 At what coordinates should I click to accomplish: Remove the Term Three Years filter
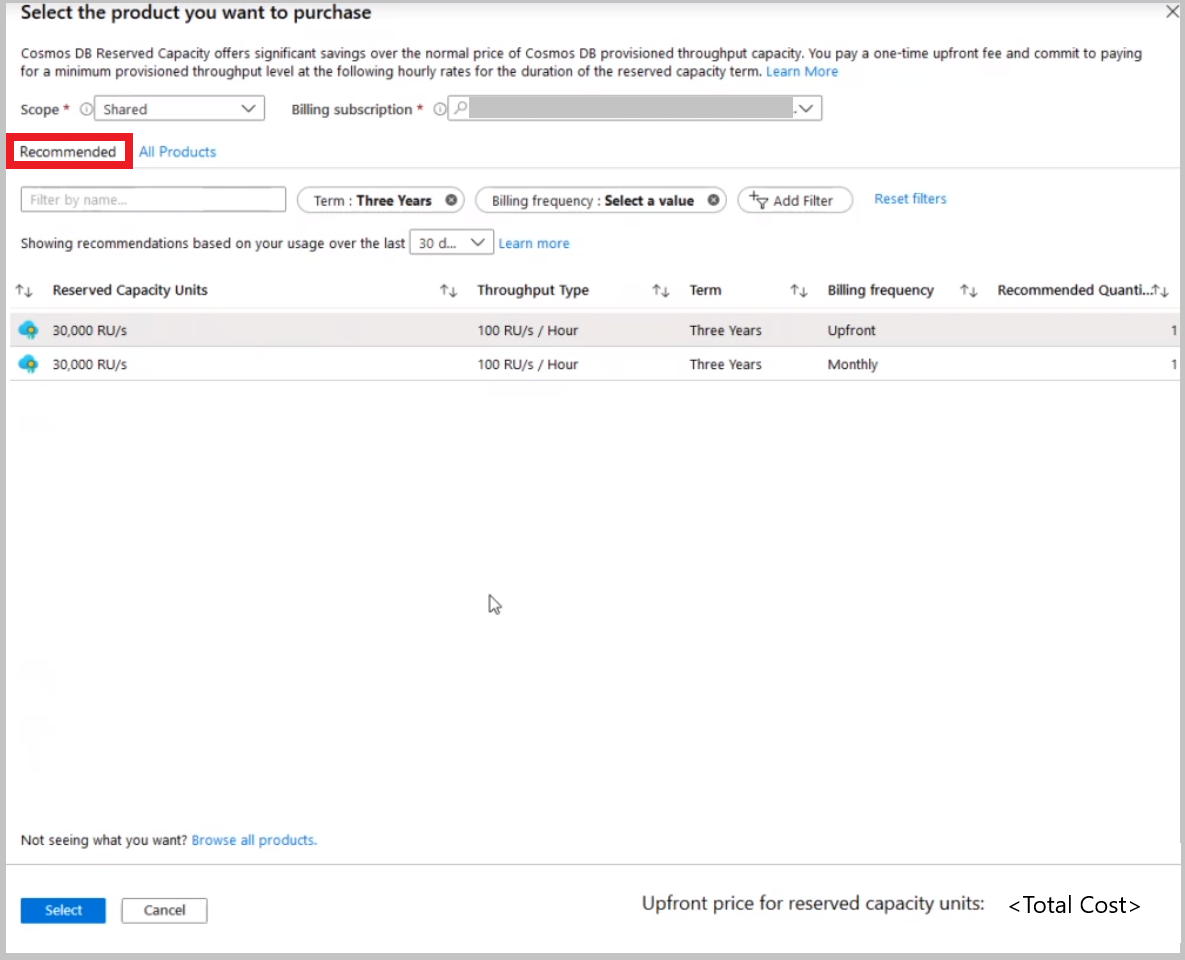click(x=451, y=200)
